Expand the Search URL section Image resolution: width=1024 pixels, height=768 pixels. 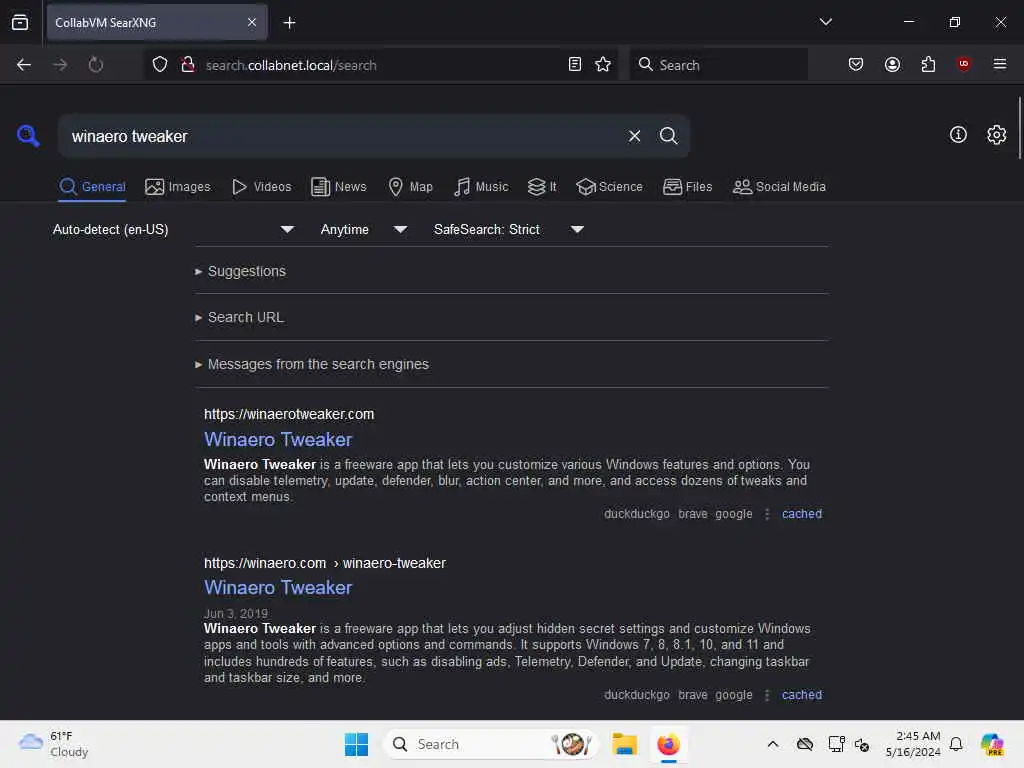240,317
